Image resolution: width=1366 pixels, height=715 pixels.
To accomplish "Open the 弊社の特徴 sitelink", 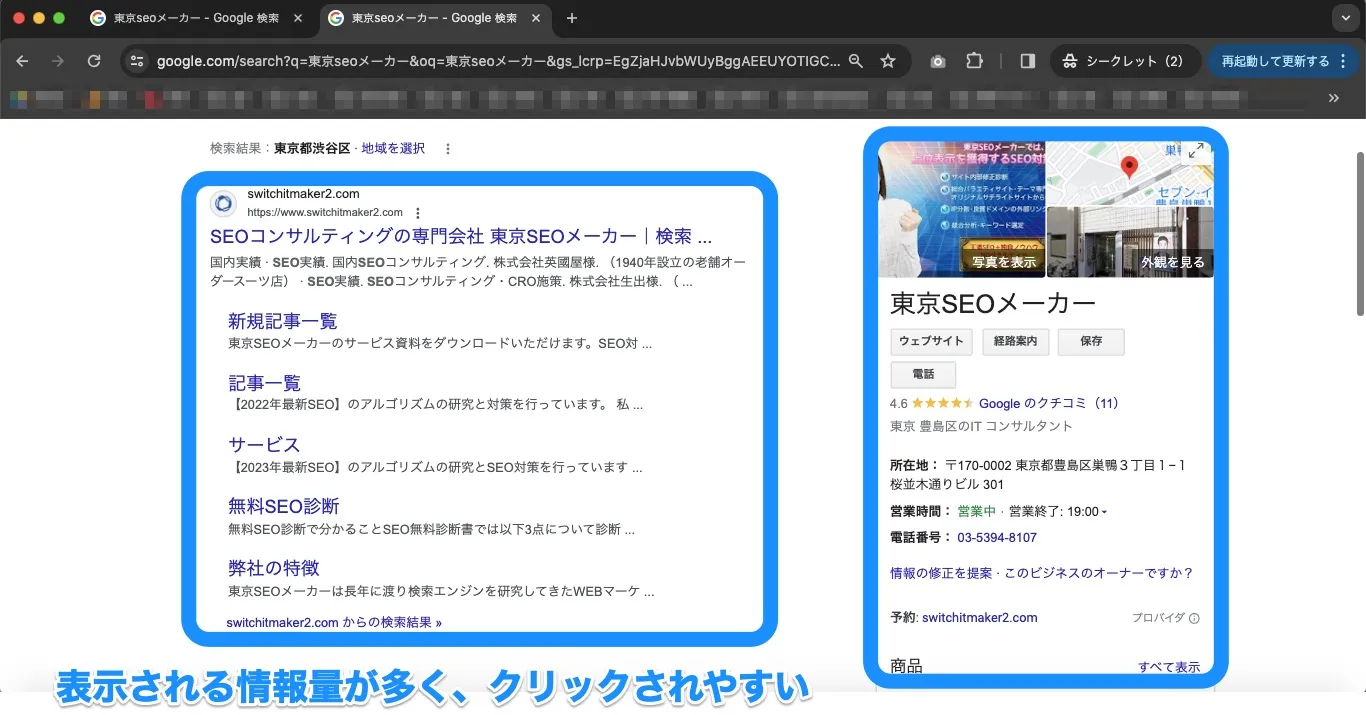I will click(274, 568).
